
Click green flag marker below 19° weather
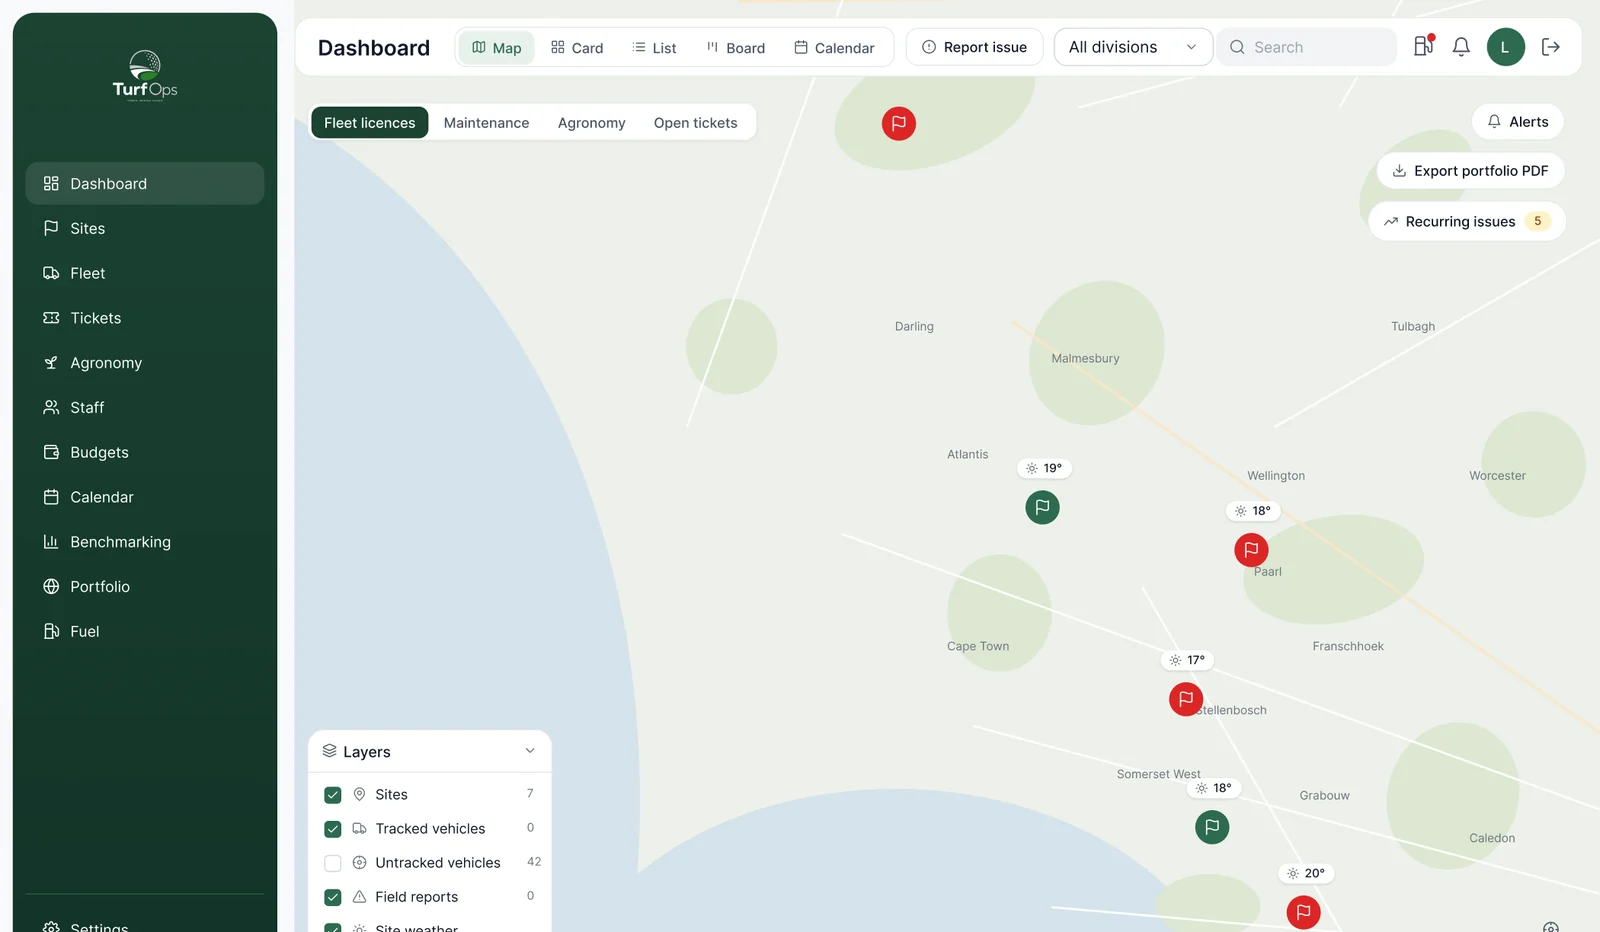[x=1042, y=507]
